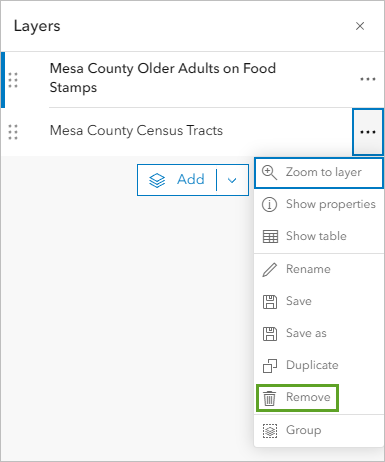Screen dimensions: 385x462
Task: Click the Add button stacked layers icon
Action: [157, 180]
